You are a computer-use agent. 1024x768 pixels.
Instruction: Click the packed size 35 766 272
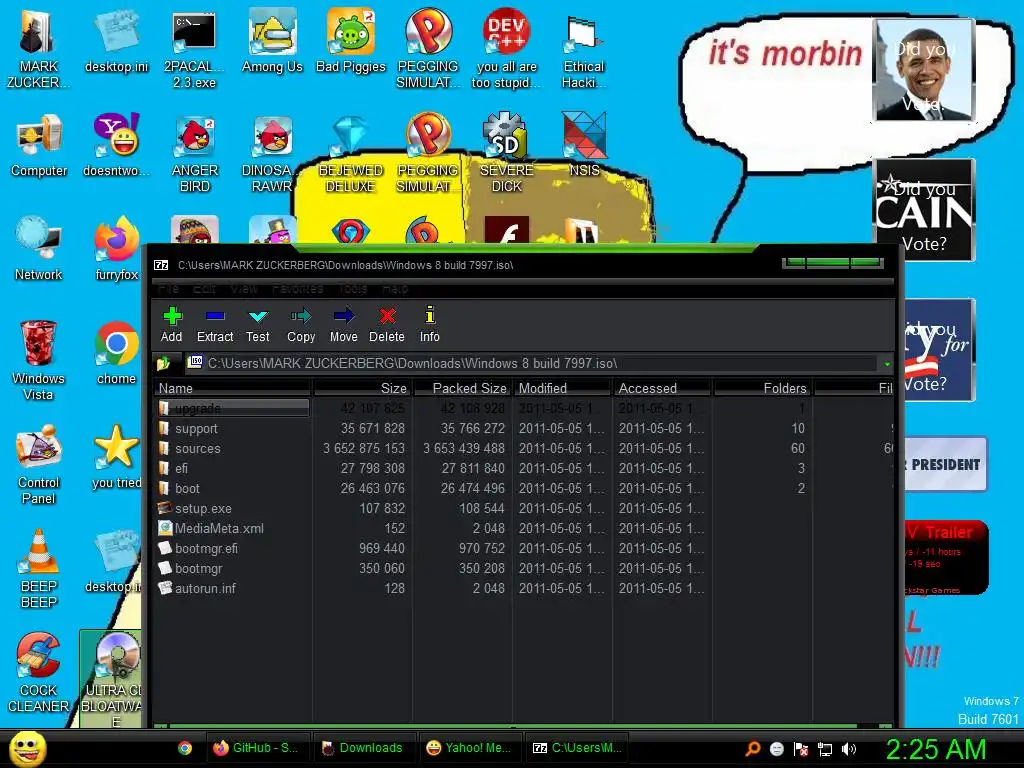[x=472, y=428]
